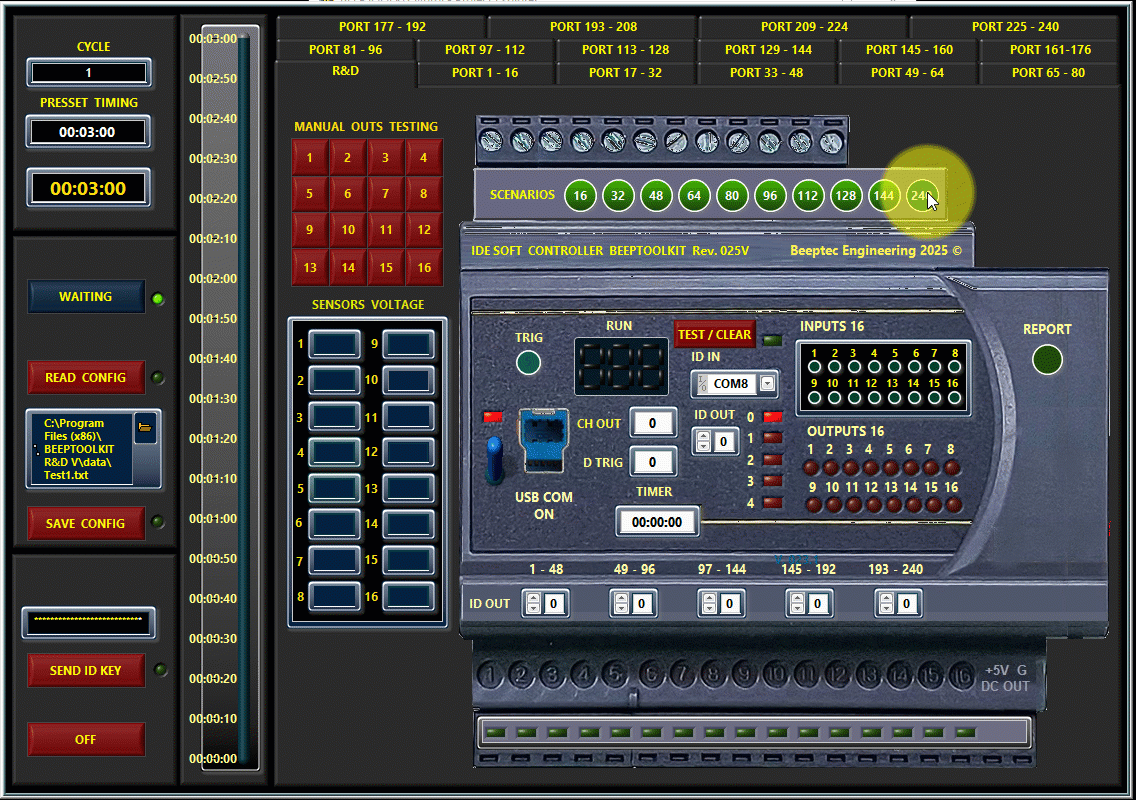Adjust ID OUT stepper for 145 - 192
Image resolution: width=1136 pixels, height=800 pixels.
pos(798,604)
